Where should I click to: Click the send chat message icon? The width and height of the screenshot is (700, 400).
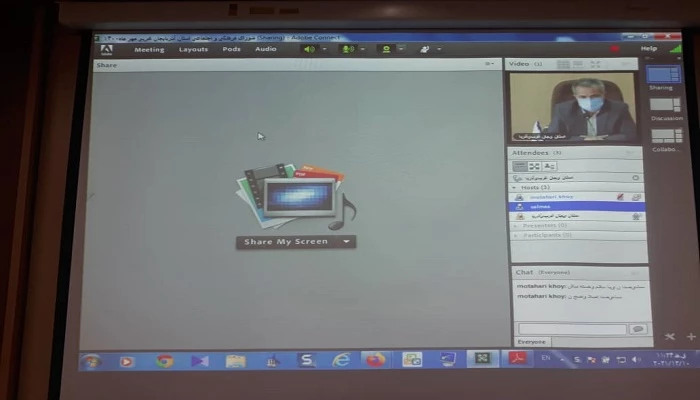click(637, 328)
